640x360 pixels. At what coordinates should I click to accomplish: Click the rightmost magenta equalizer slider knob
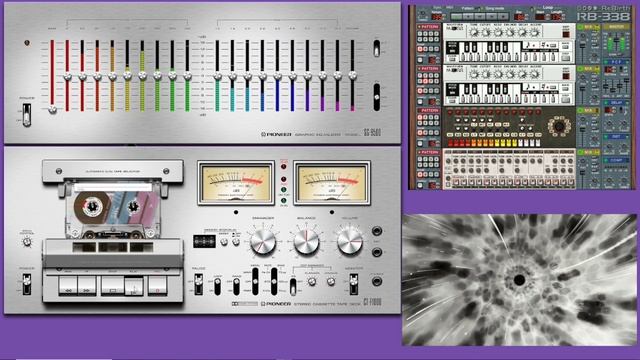pos(352,76)
